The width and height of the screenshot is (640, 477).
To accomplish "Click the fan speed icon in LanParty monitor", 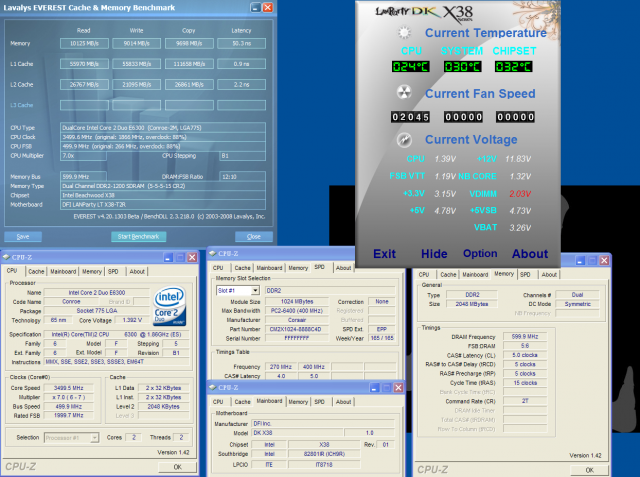I will pos(404,93).
